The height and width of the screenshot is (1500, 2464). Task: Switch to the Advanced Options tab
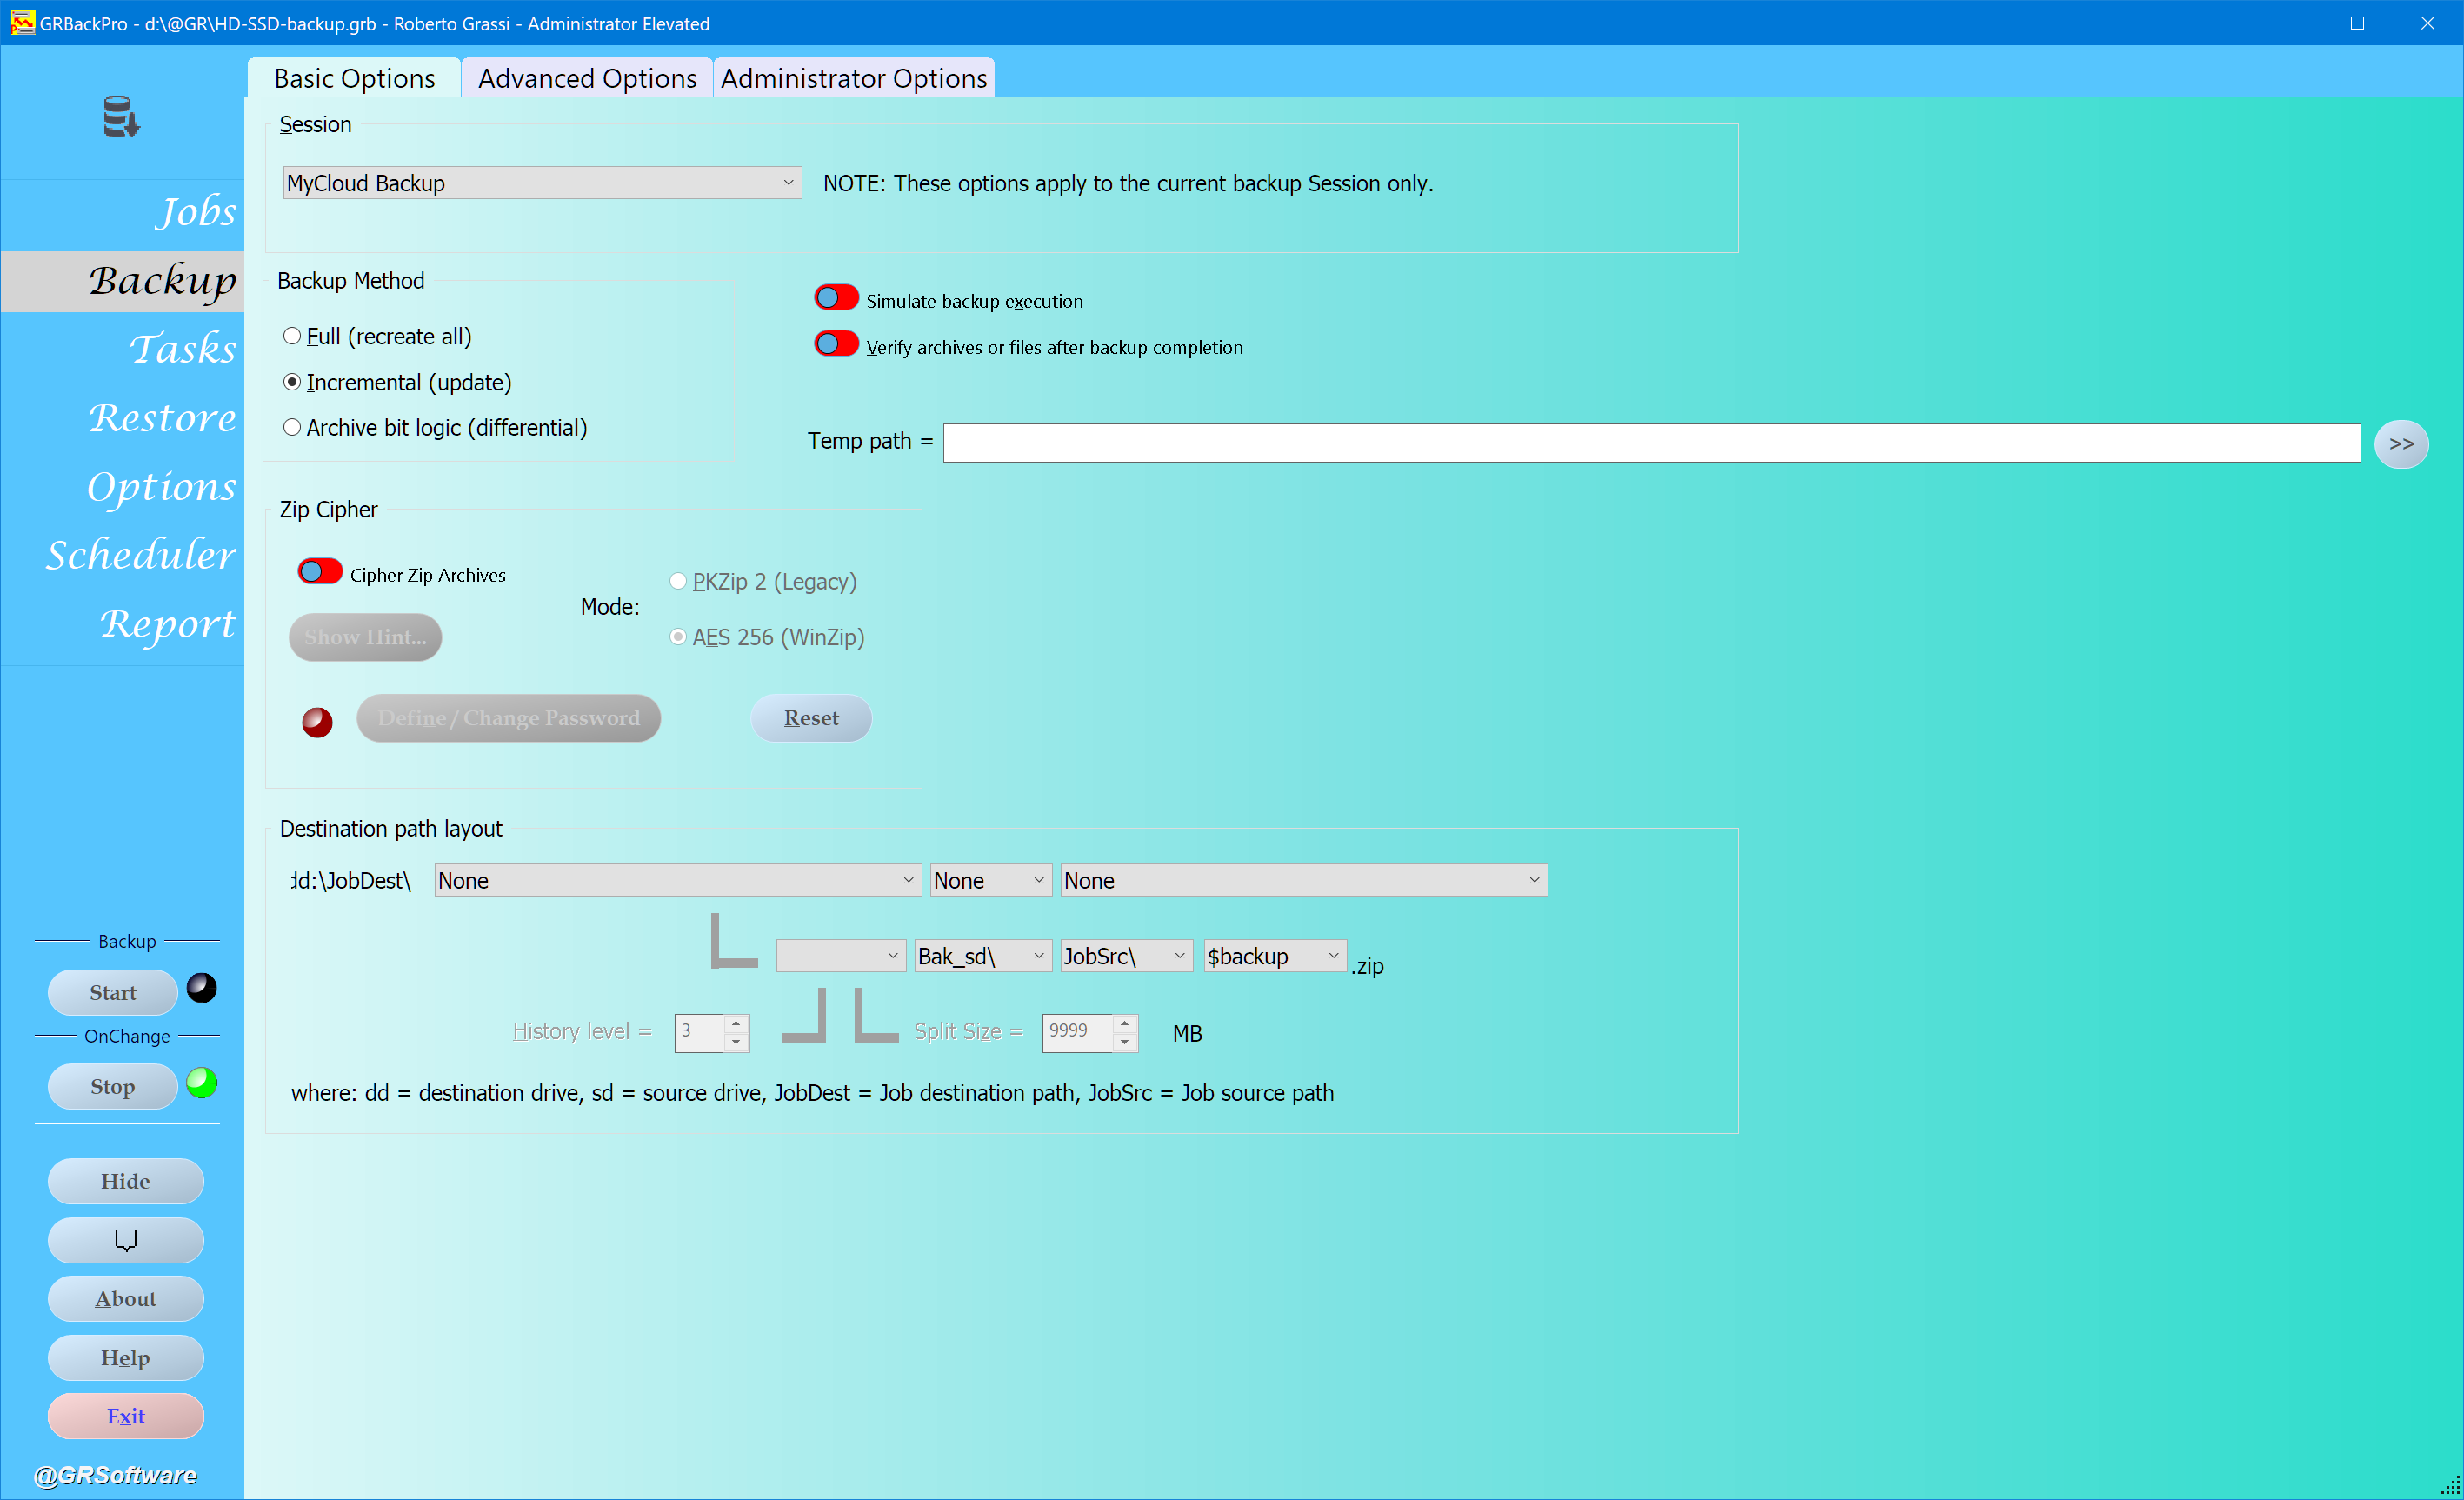pos(587,78)
